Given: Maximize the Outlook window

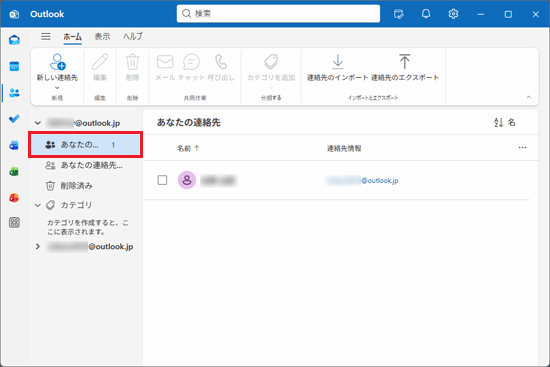Looking at the screenshot, I should pyautogui.click(x=508, y=14).
